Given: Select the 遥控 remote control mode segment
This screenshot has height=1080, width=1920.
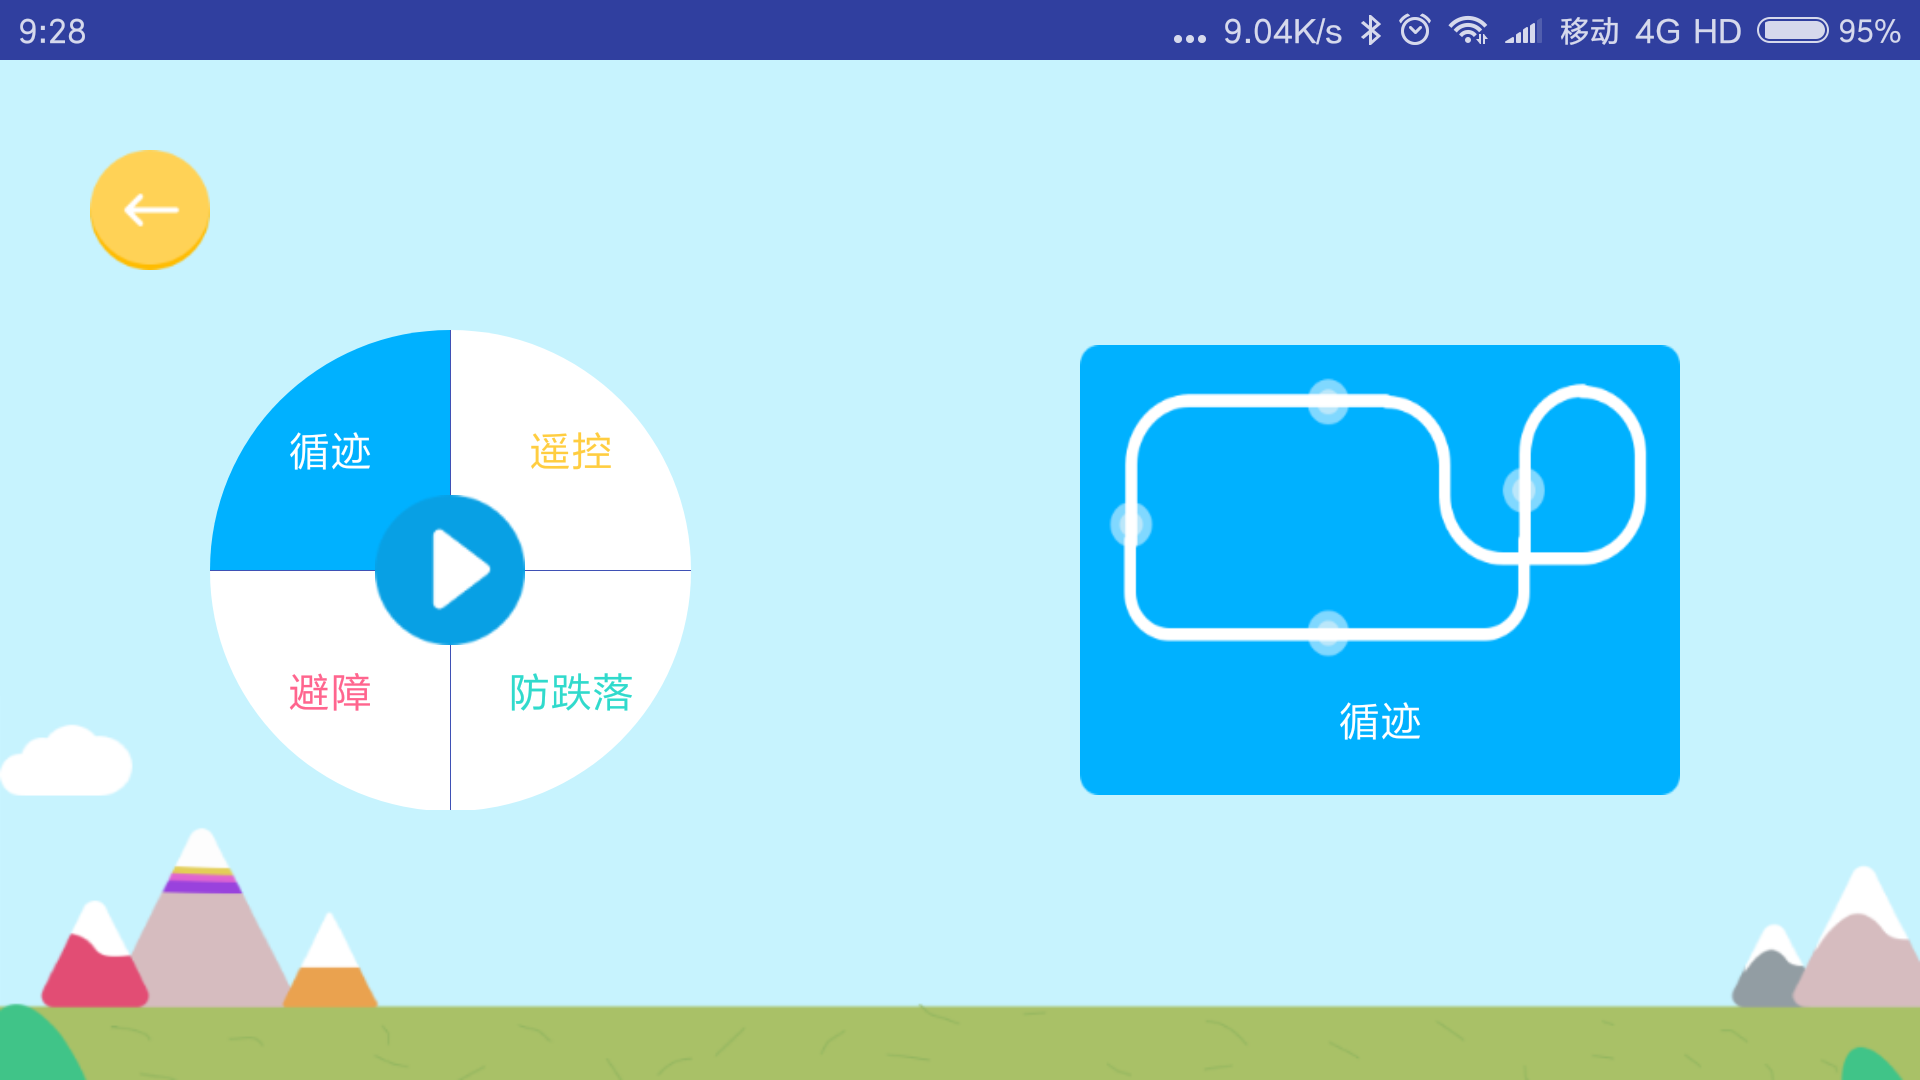Looking at the screenshot, I should click(x=570, y=451).
